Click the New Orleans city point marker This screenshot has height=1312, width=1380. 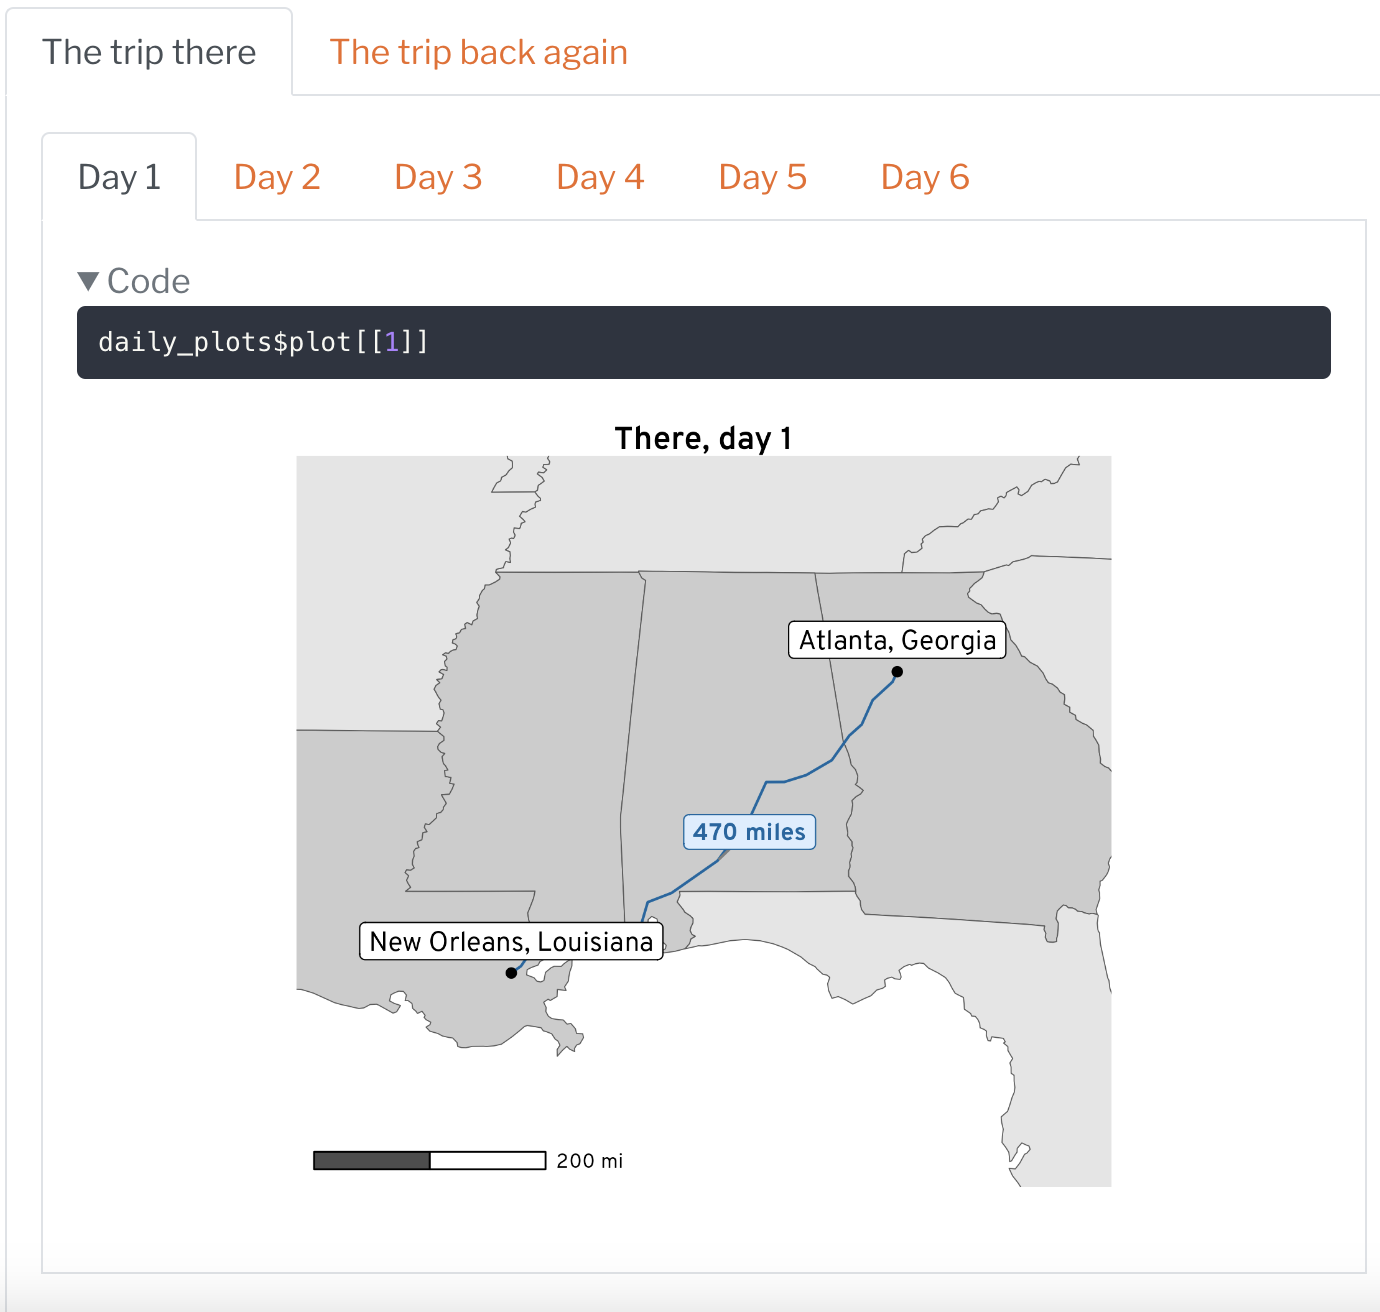[x=511, y=973]
